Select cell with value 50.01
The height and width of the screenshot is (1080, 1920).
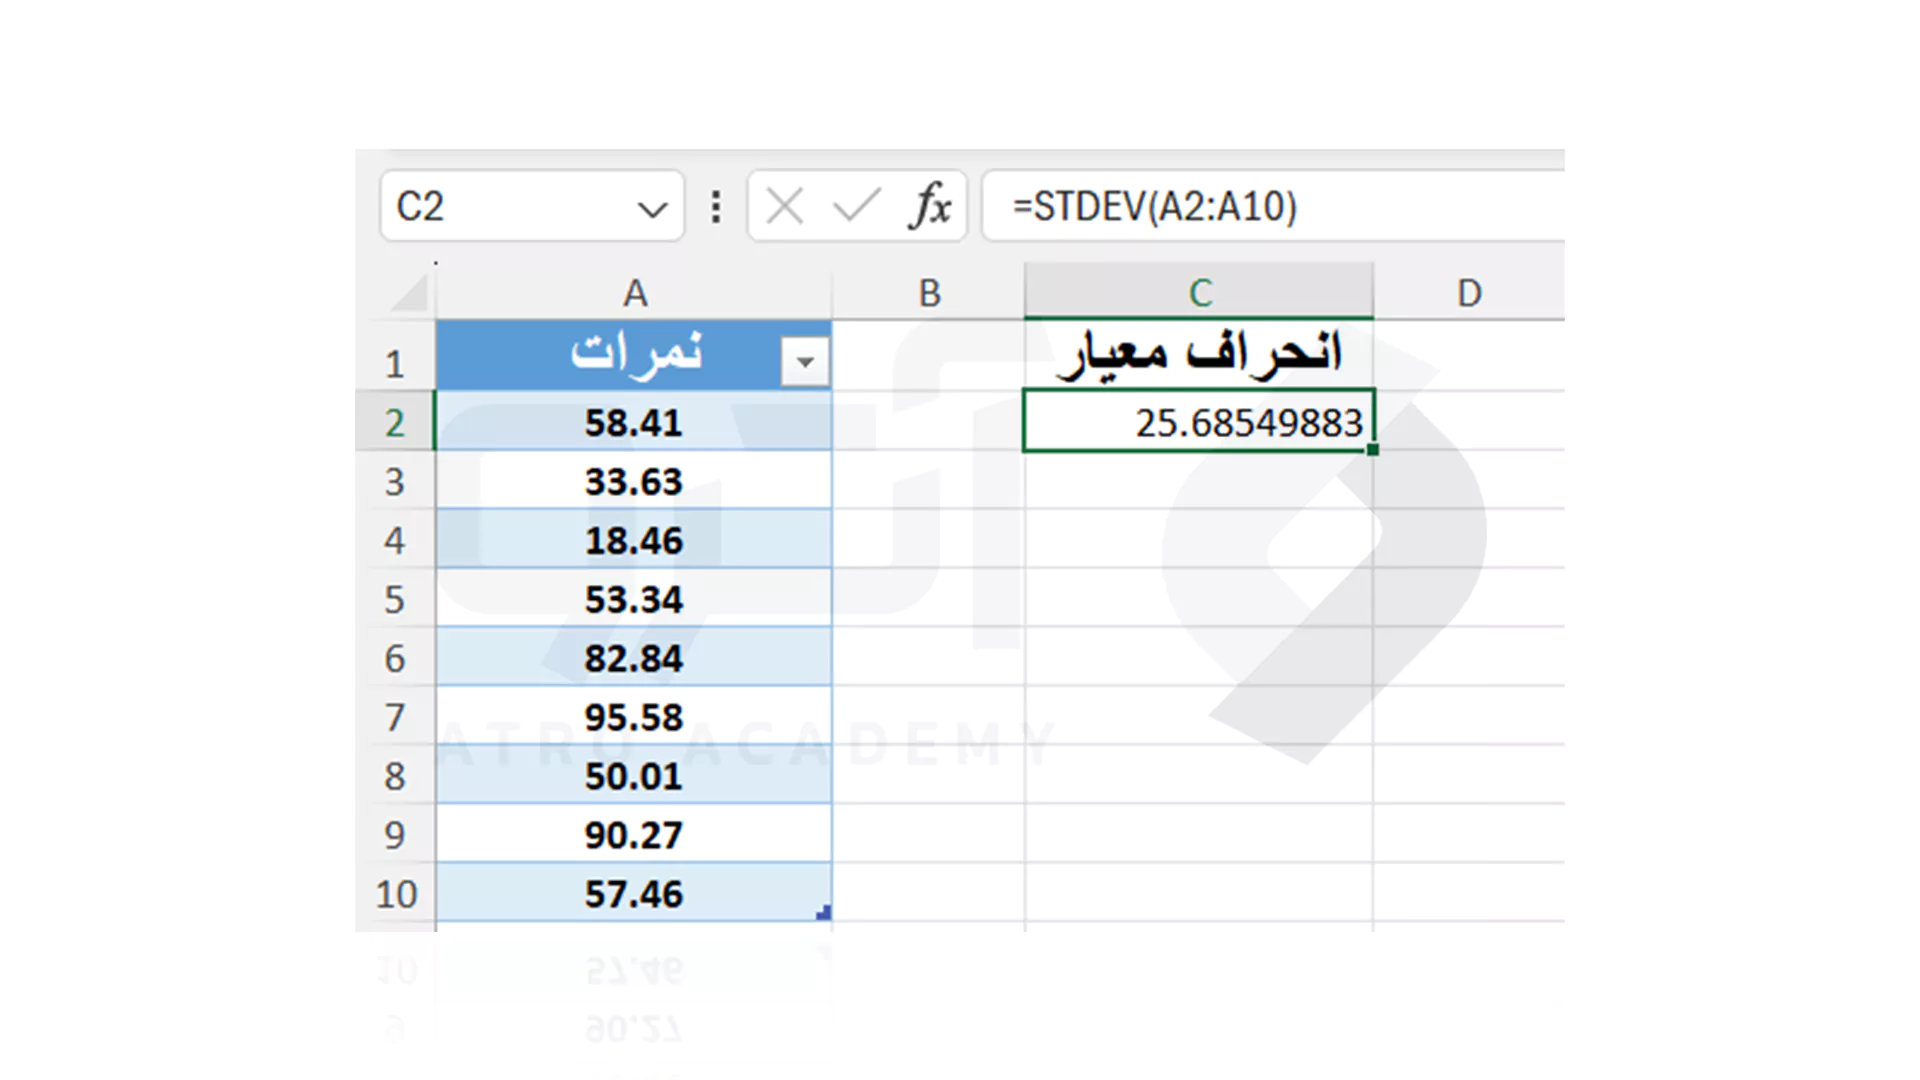(x=634, y=776)
